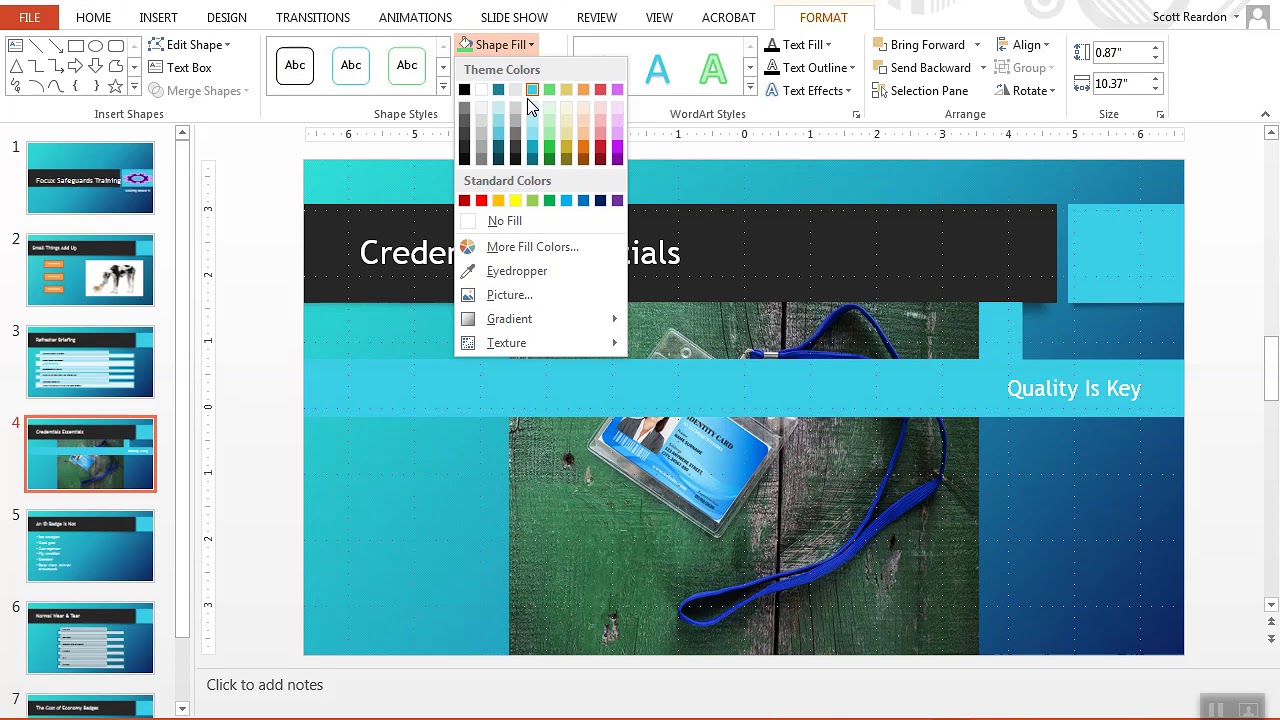
Task: Insert a Text Box
Action: [180, 68]
